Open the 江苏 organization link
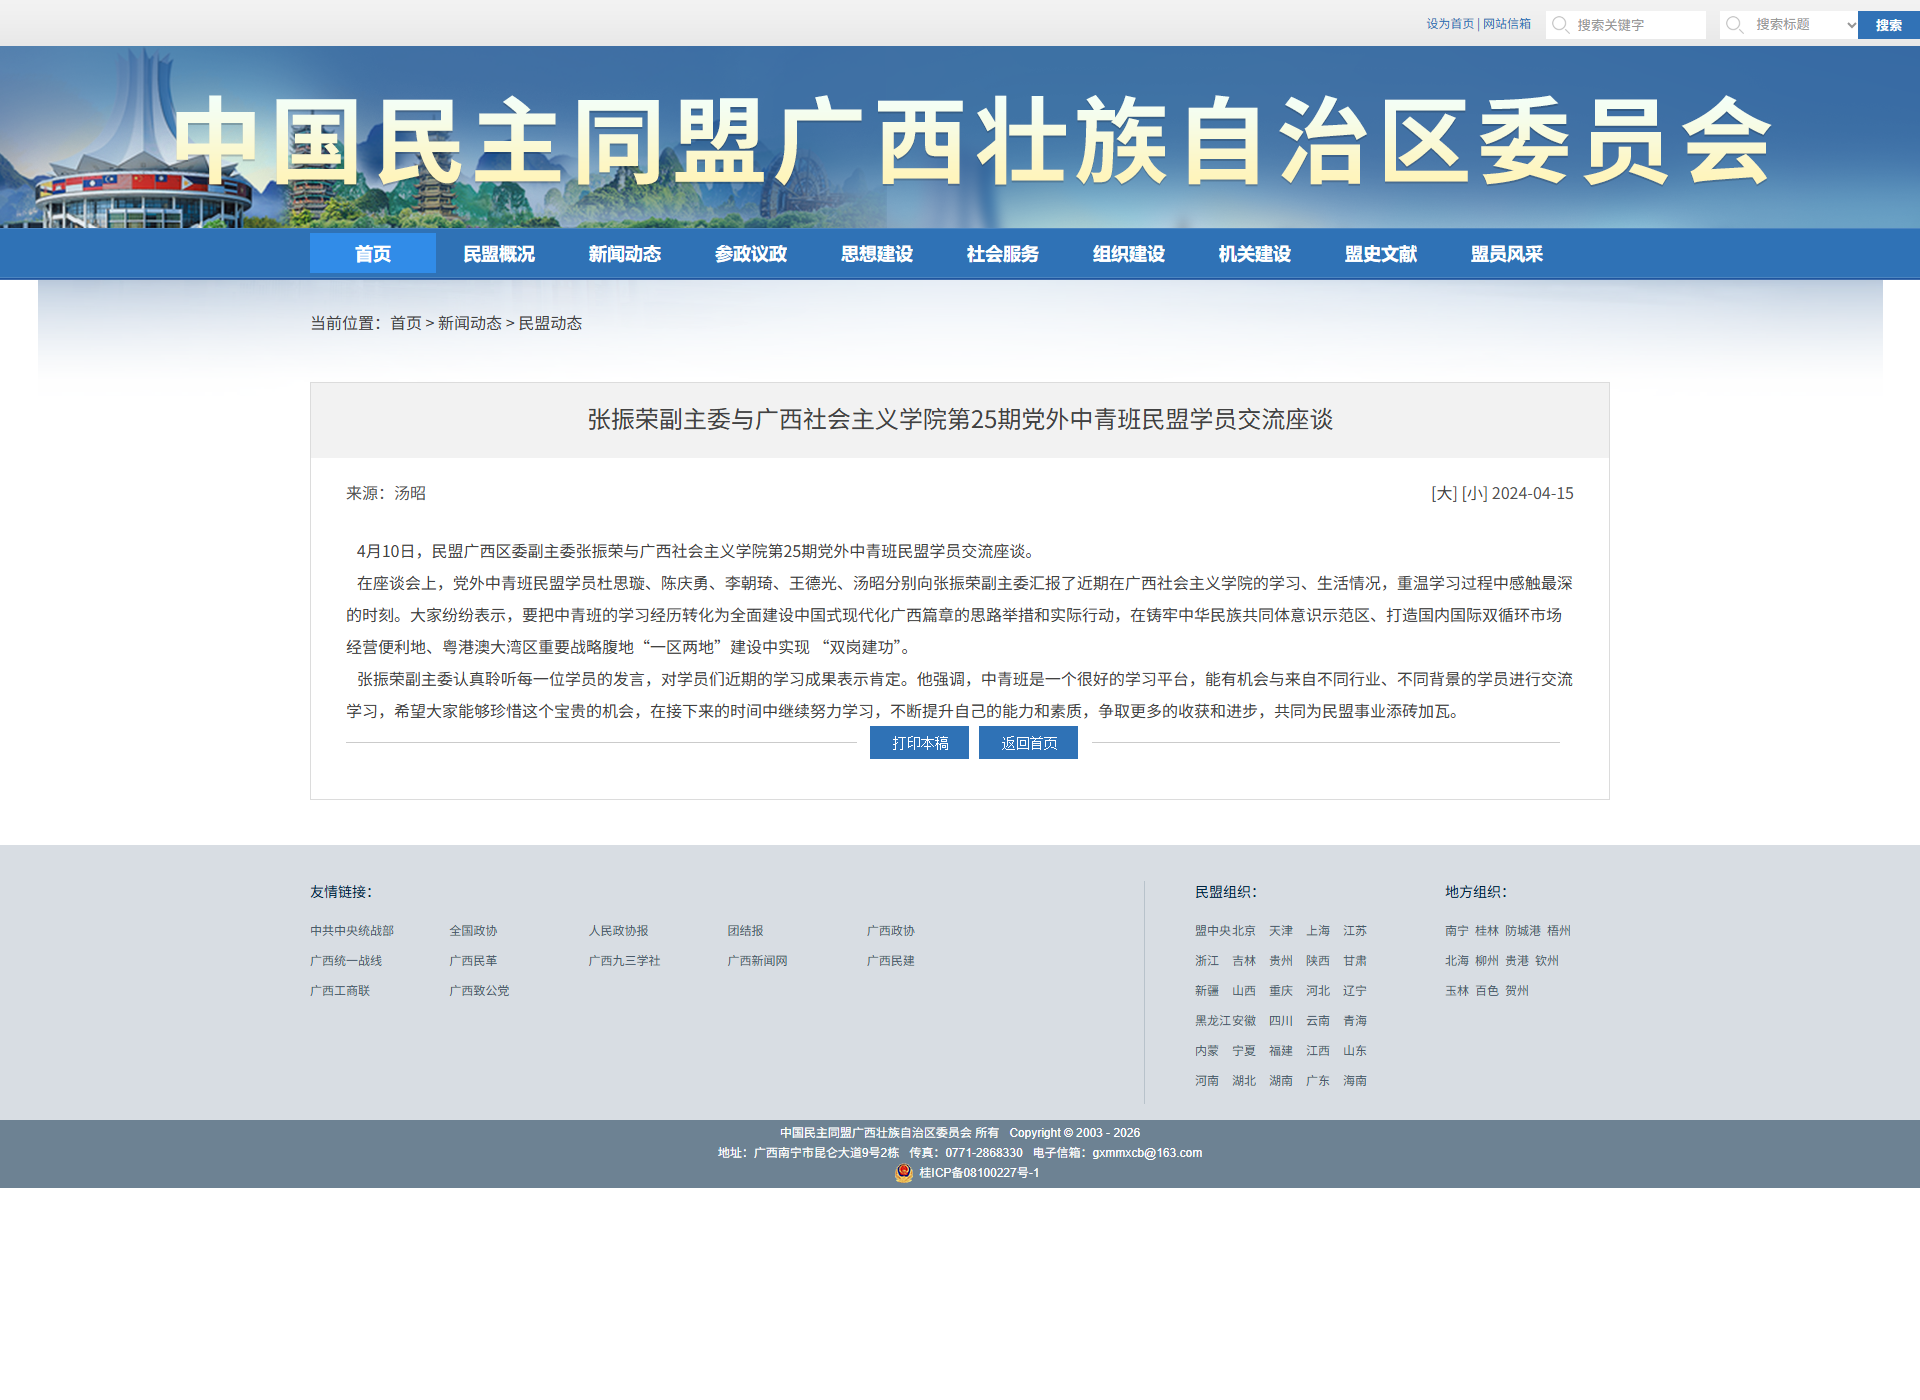The height and width of the screenshot is (1400, 1920). click(1355, 931)
